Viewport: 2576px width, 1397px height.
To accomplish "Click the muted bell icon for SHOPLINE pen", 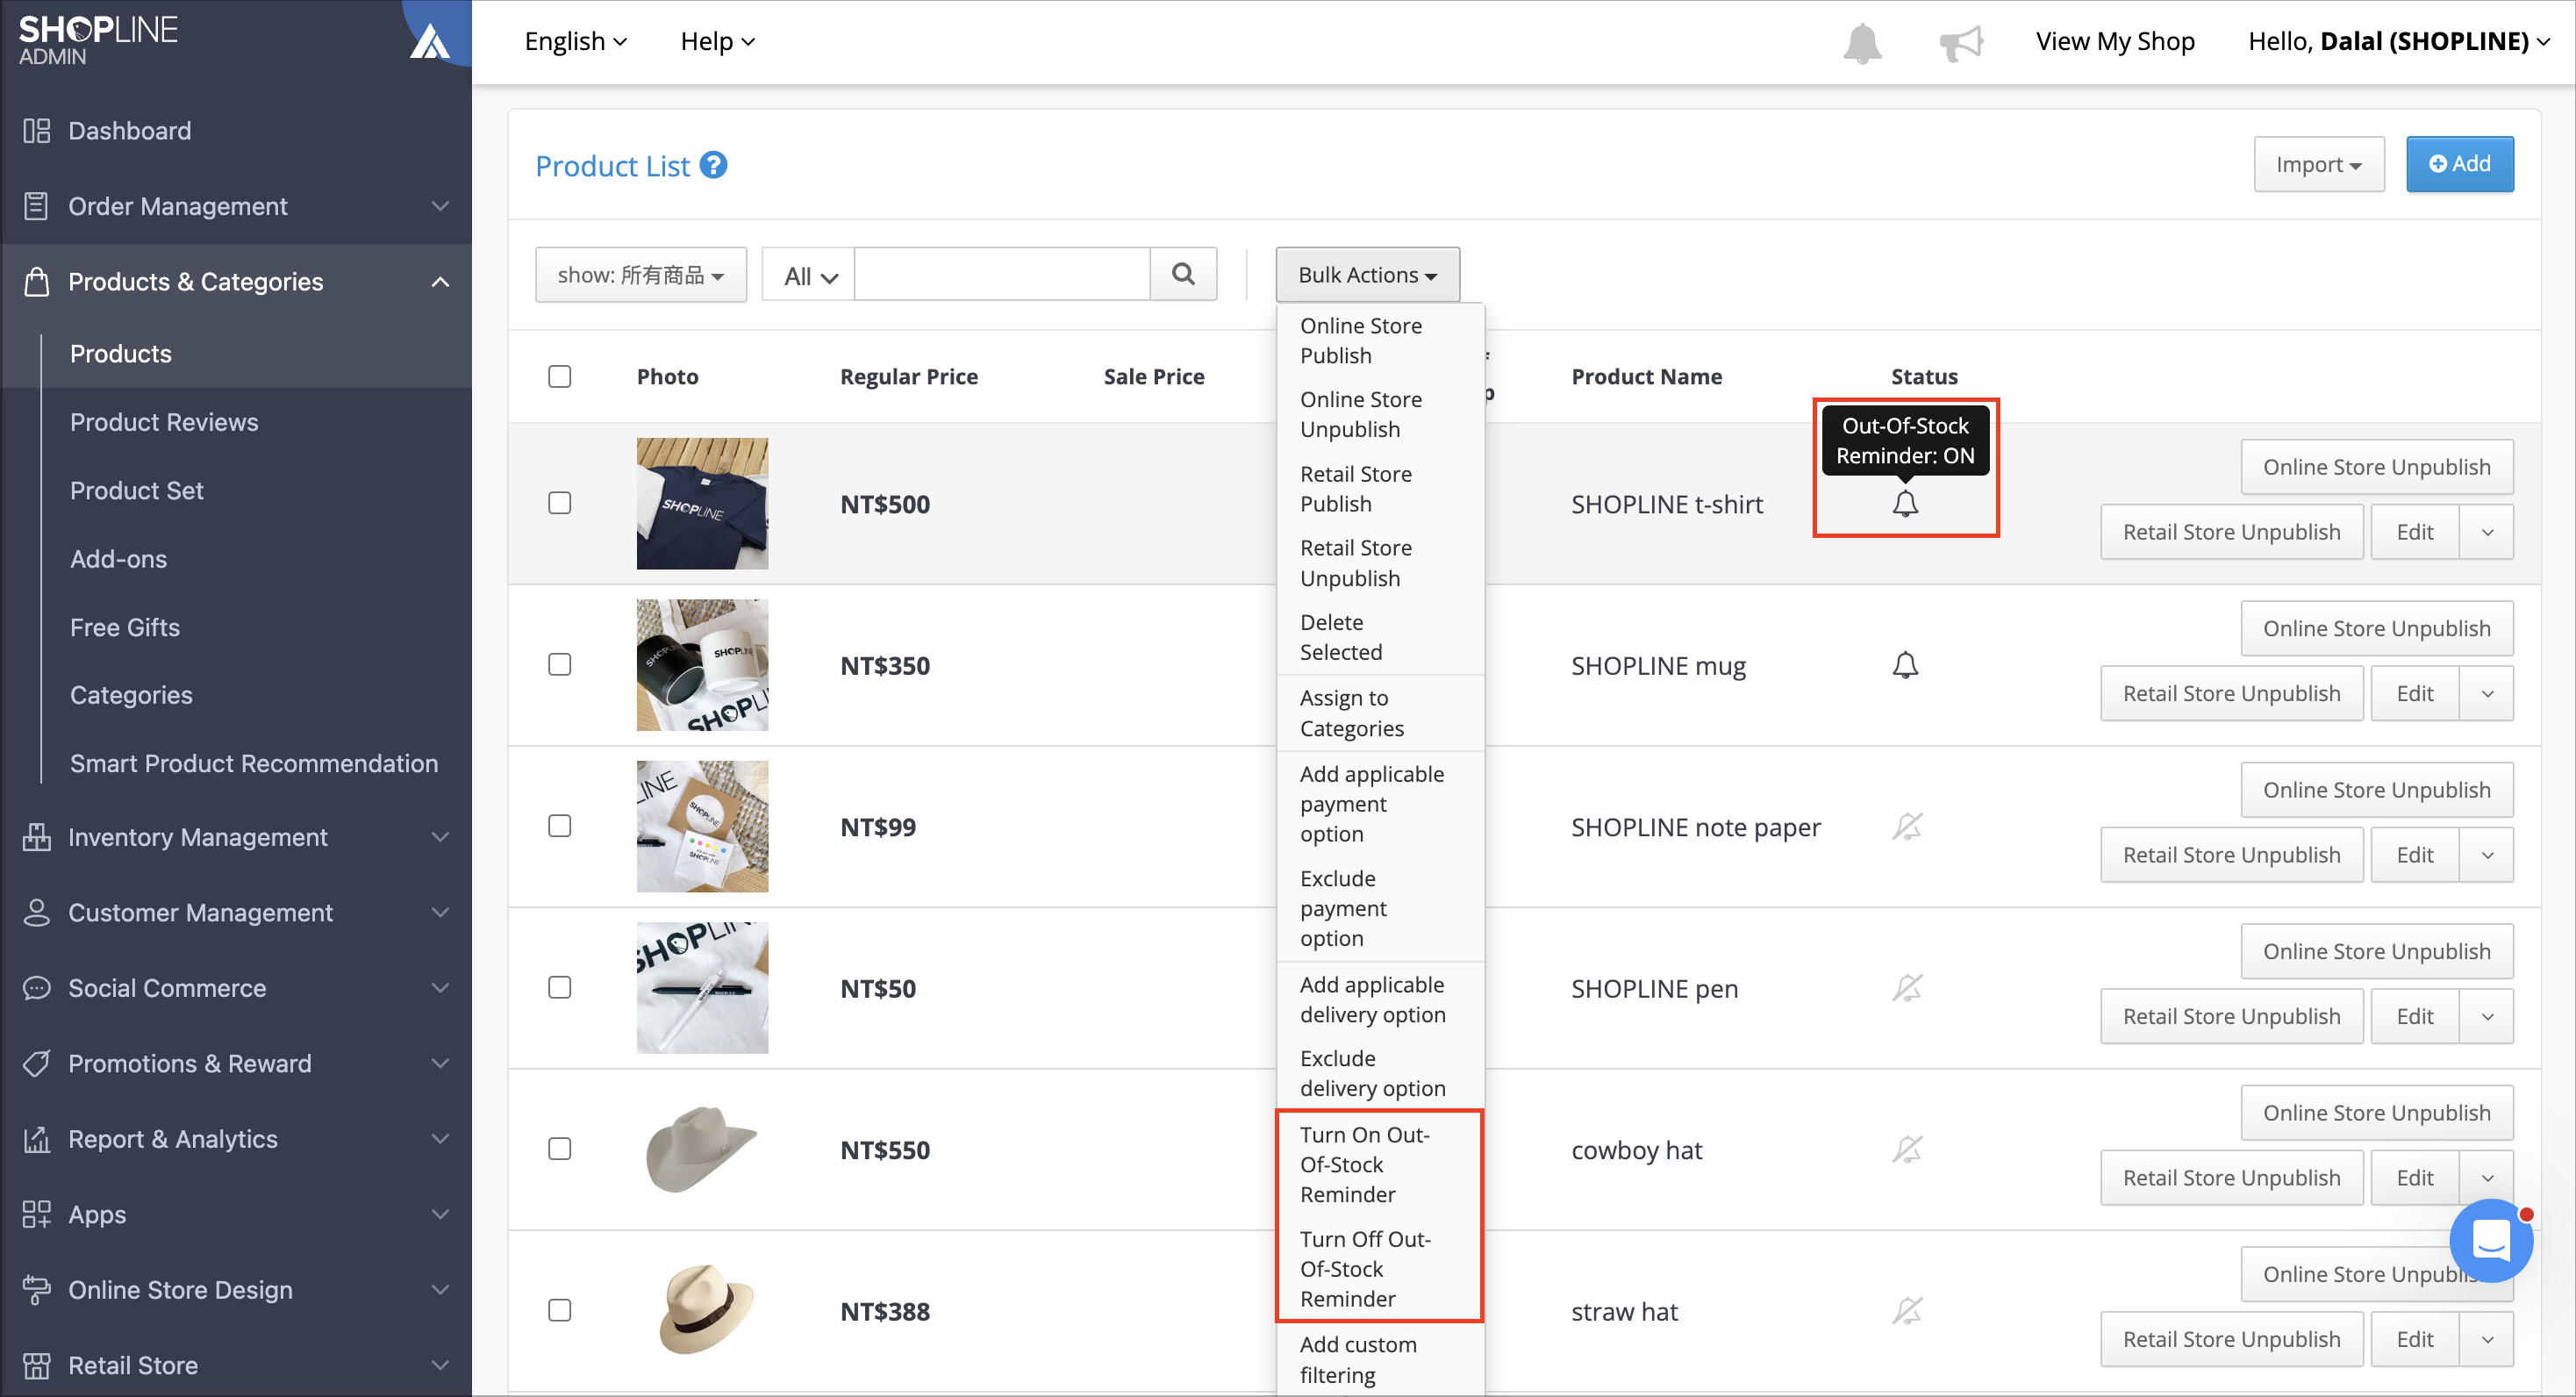I will (1907, 988).
